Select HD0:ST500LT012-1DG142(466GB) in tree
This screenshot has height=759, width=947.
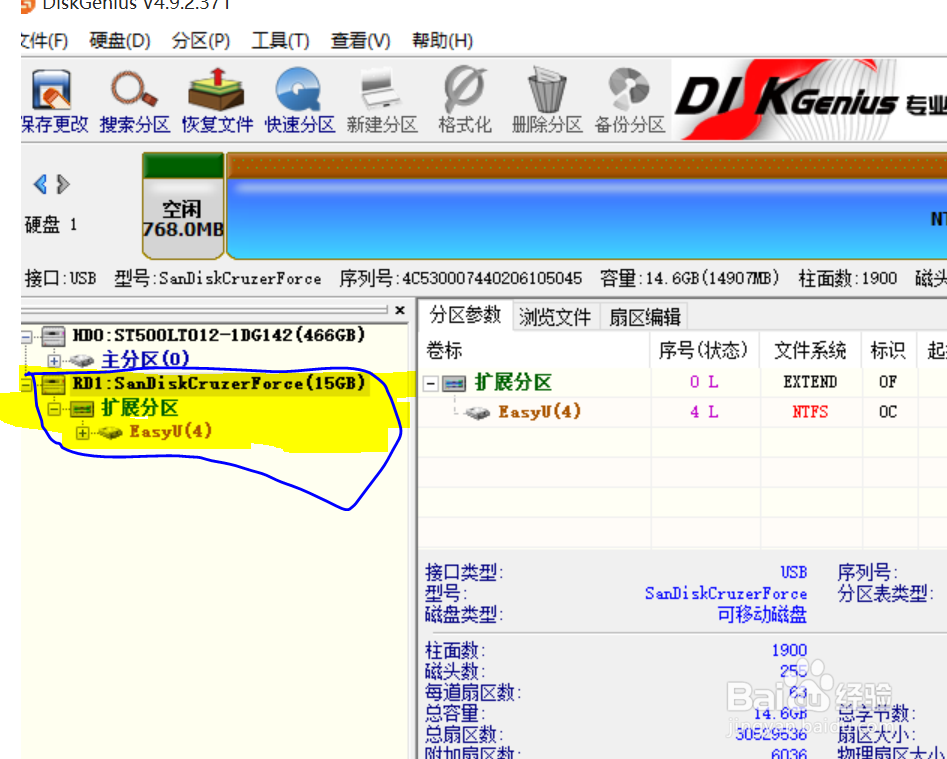click(x=219, y=335)
